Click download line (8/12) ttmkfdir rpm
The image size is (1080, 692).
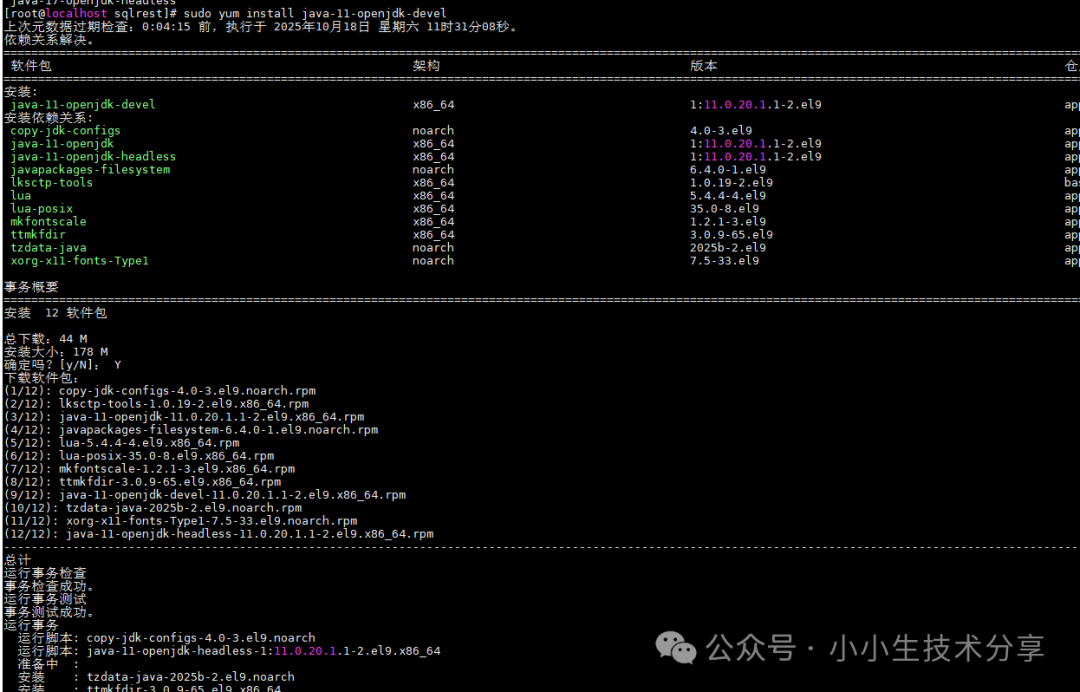143,482
